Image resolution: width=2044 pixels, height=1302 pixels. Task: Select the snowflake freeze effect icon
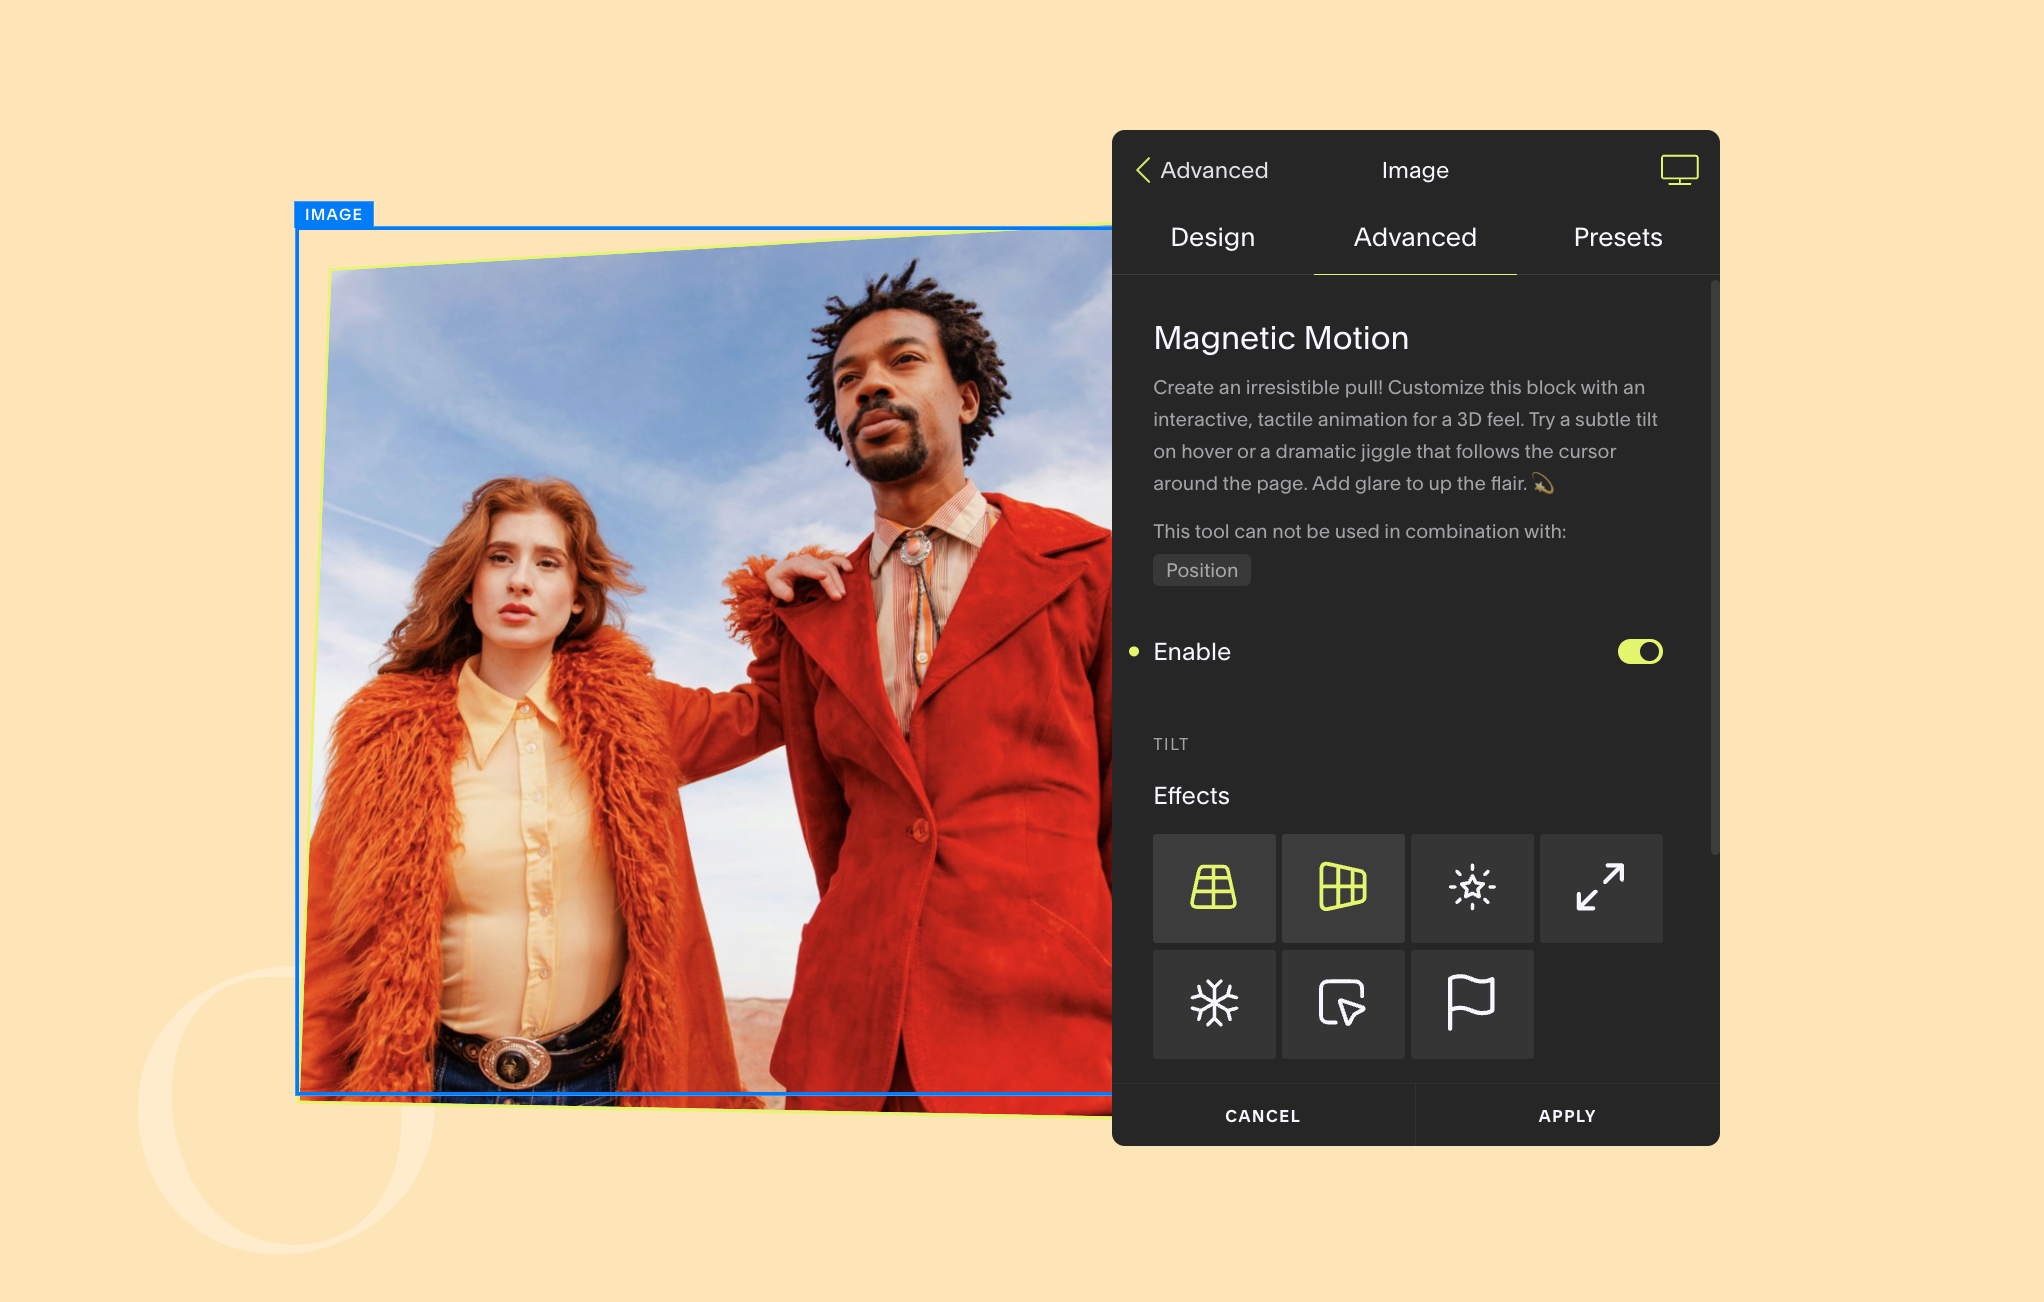pyautogui.click(x=1213, y=1004)
